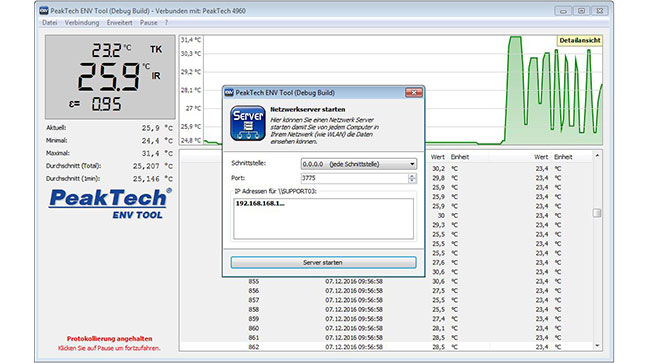
Task: Maximize the main PeakTech window
Action: click(x=581, y=11)
